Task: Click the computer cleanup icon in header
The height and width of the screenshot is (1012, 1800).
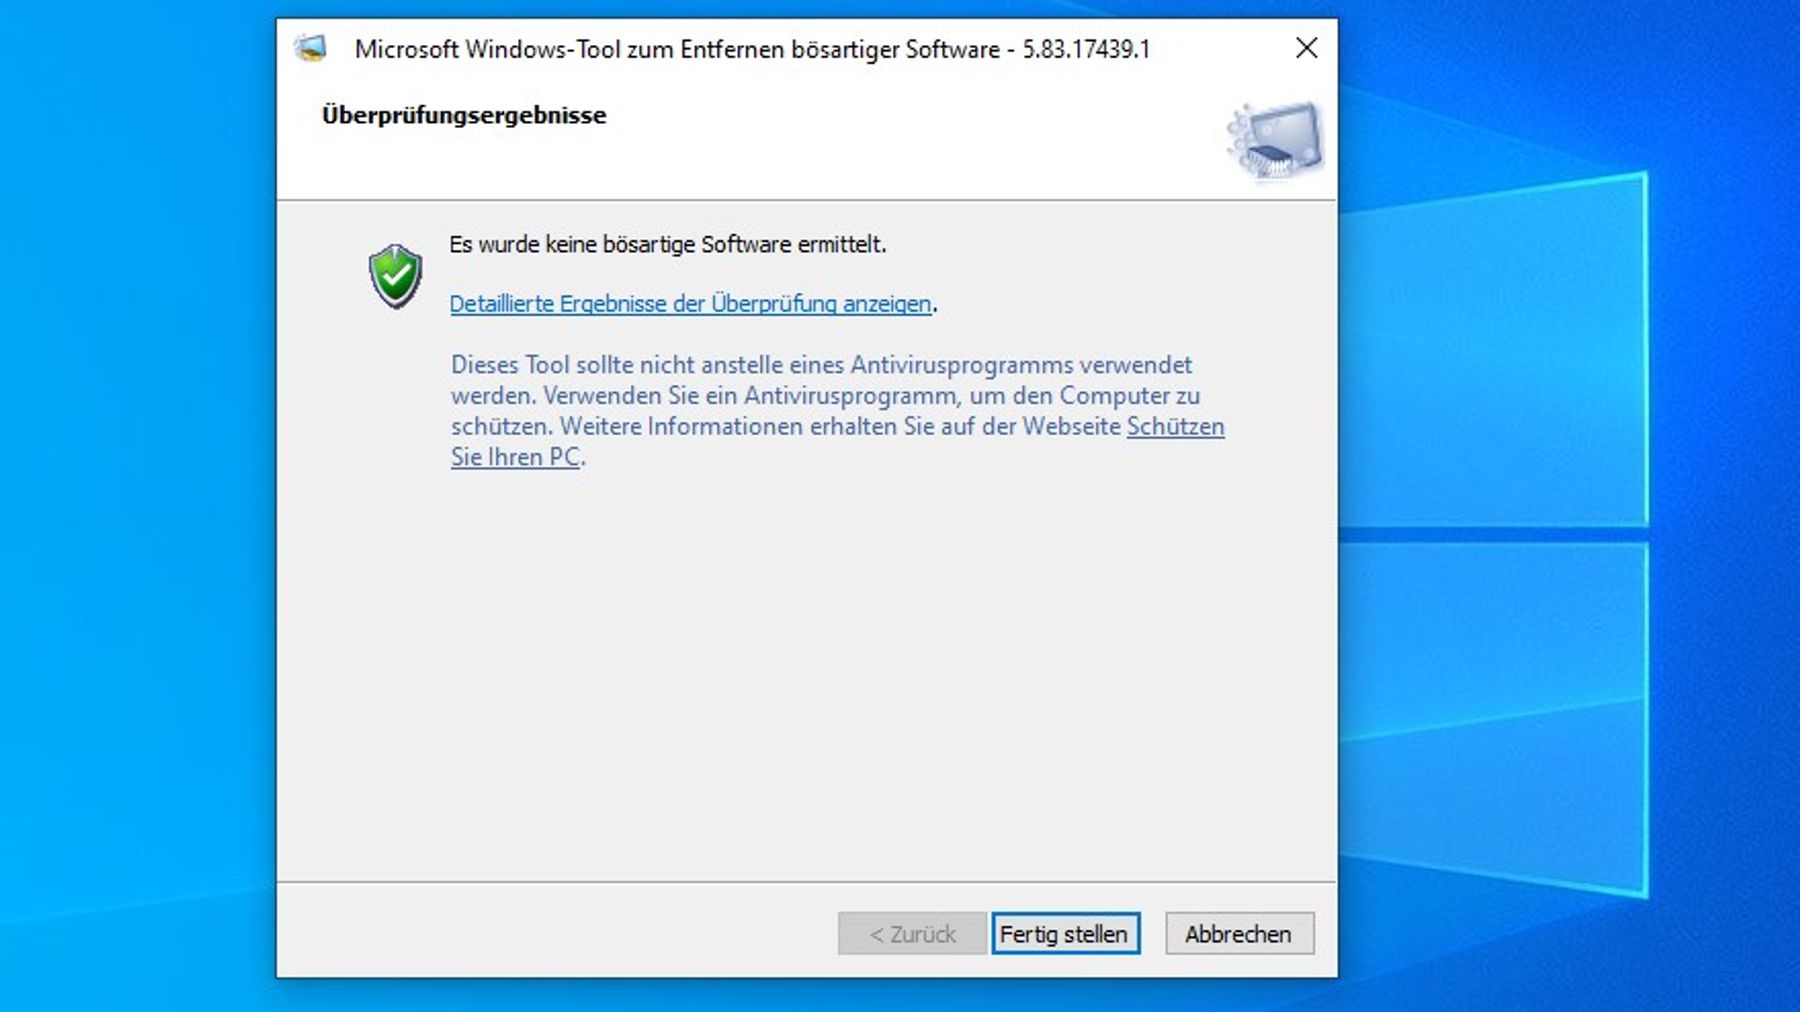Action: (1275, 141)
